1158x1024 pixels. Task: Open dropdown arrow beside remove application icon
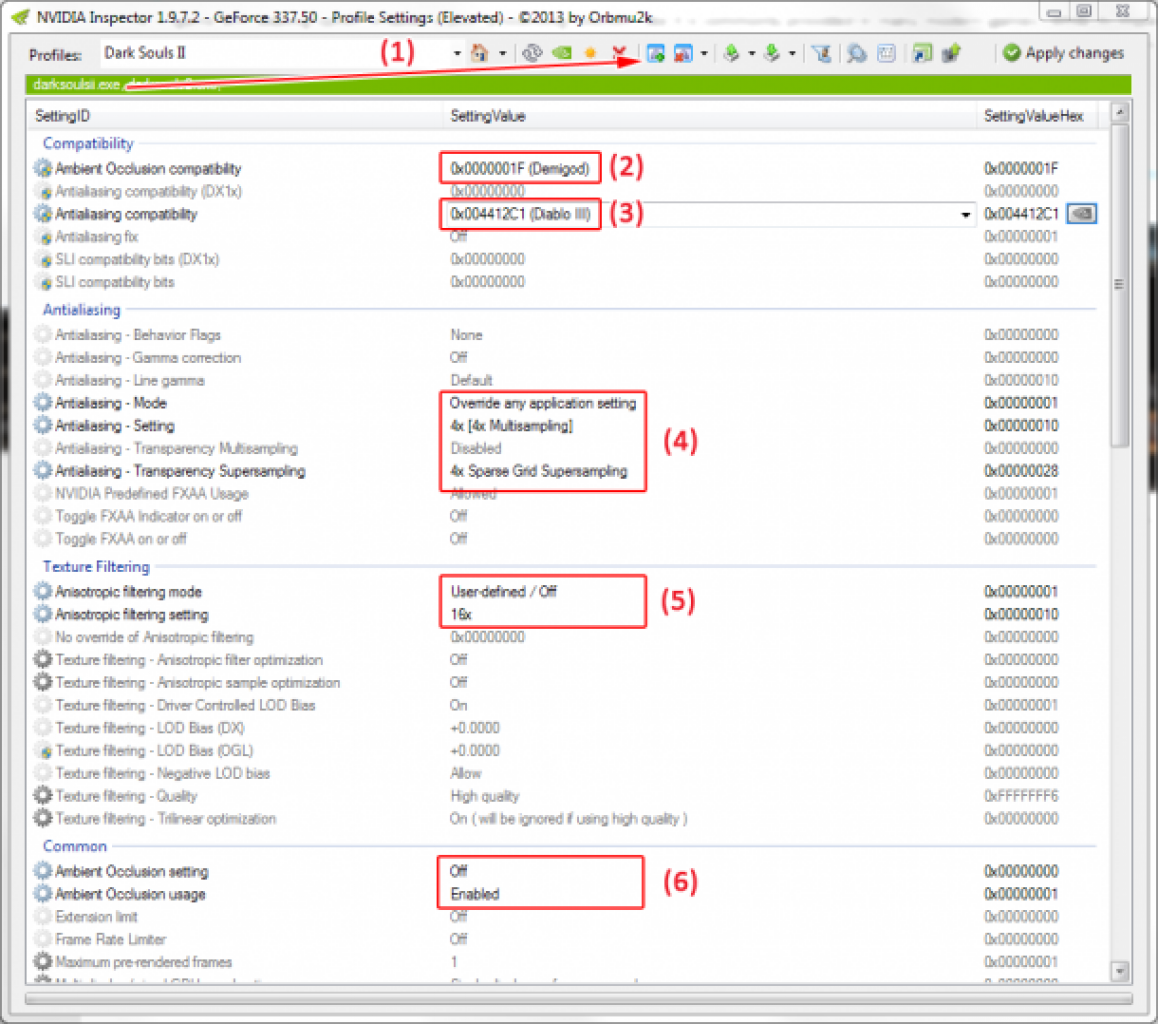[704, 53]
